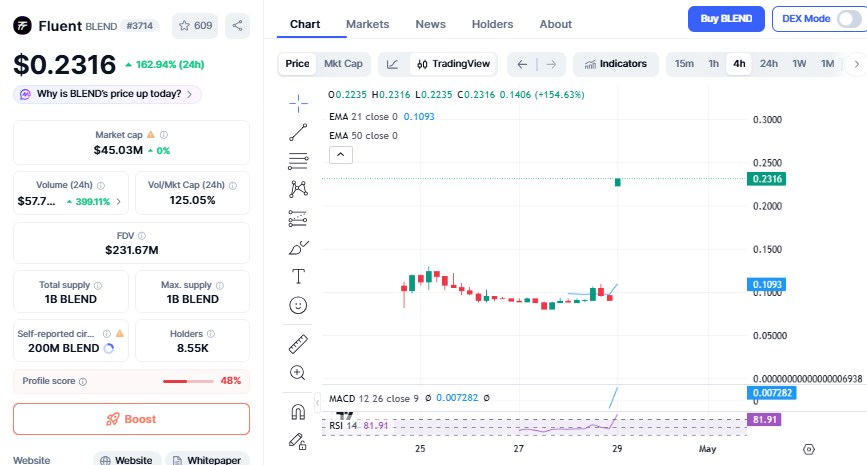Screen dimensions: 867x465
Task: Collapse the EMA indicator legend
Action: click(x=340, y=154)
